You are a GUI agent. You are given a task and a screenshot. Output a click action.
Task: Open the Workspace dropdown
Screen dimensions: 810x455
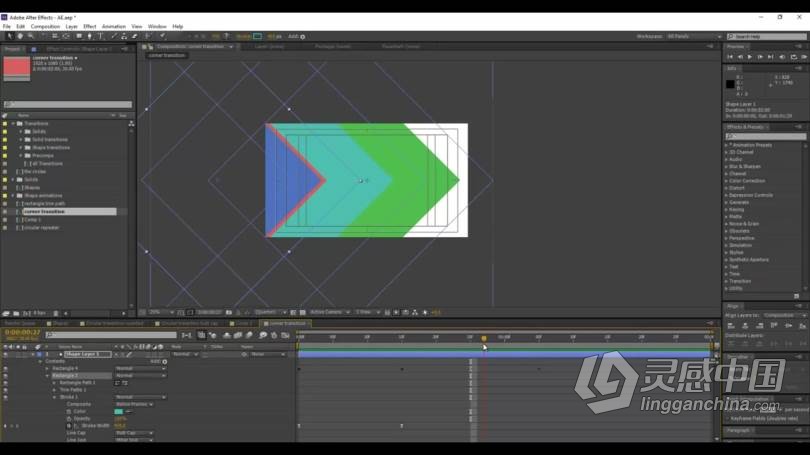[691, 36]
